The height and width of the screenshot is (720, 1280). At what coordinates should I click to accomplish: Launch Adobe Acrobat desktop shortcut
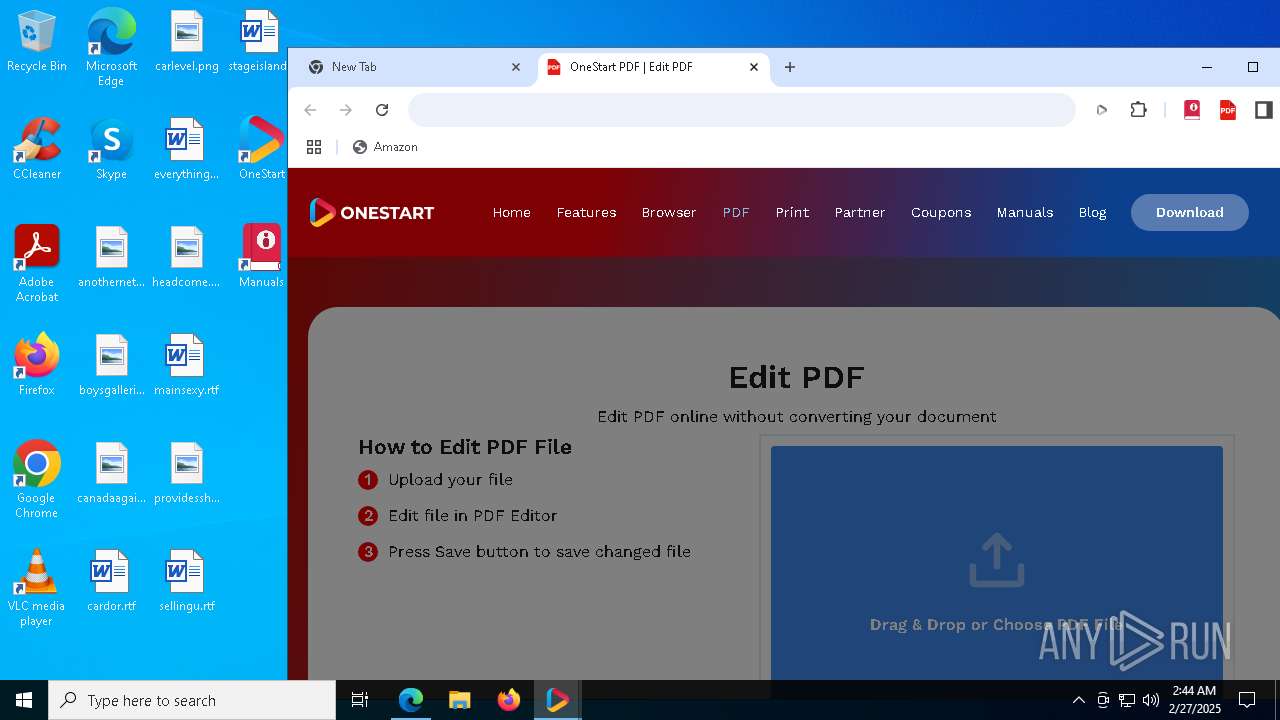pos(37,264)
